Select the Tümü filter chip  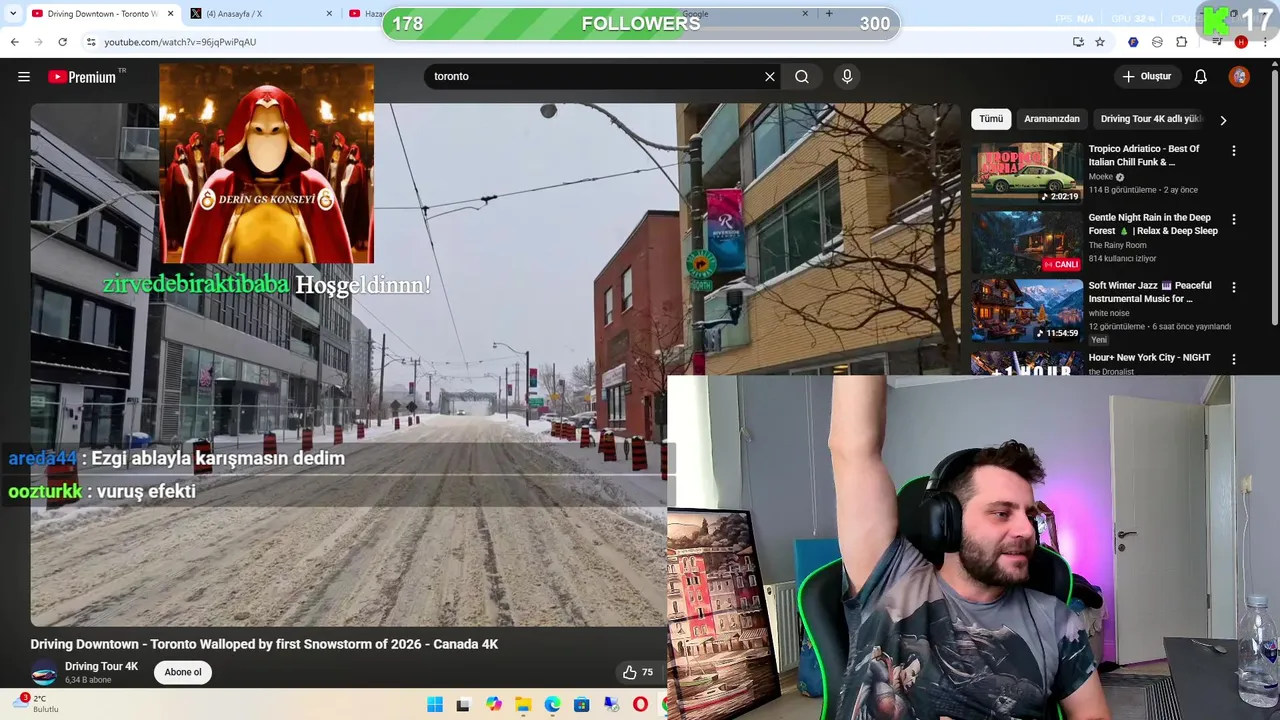[991, 119]
